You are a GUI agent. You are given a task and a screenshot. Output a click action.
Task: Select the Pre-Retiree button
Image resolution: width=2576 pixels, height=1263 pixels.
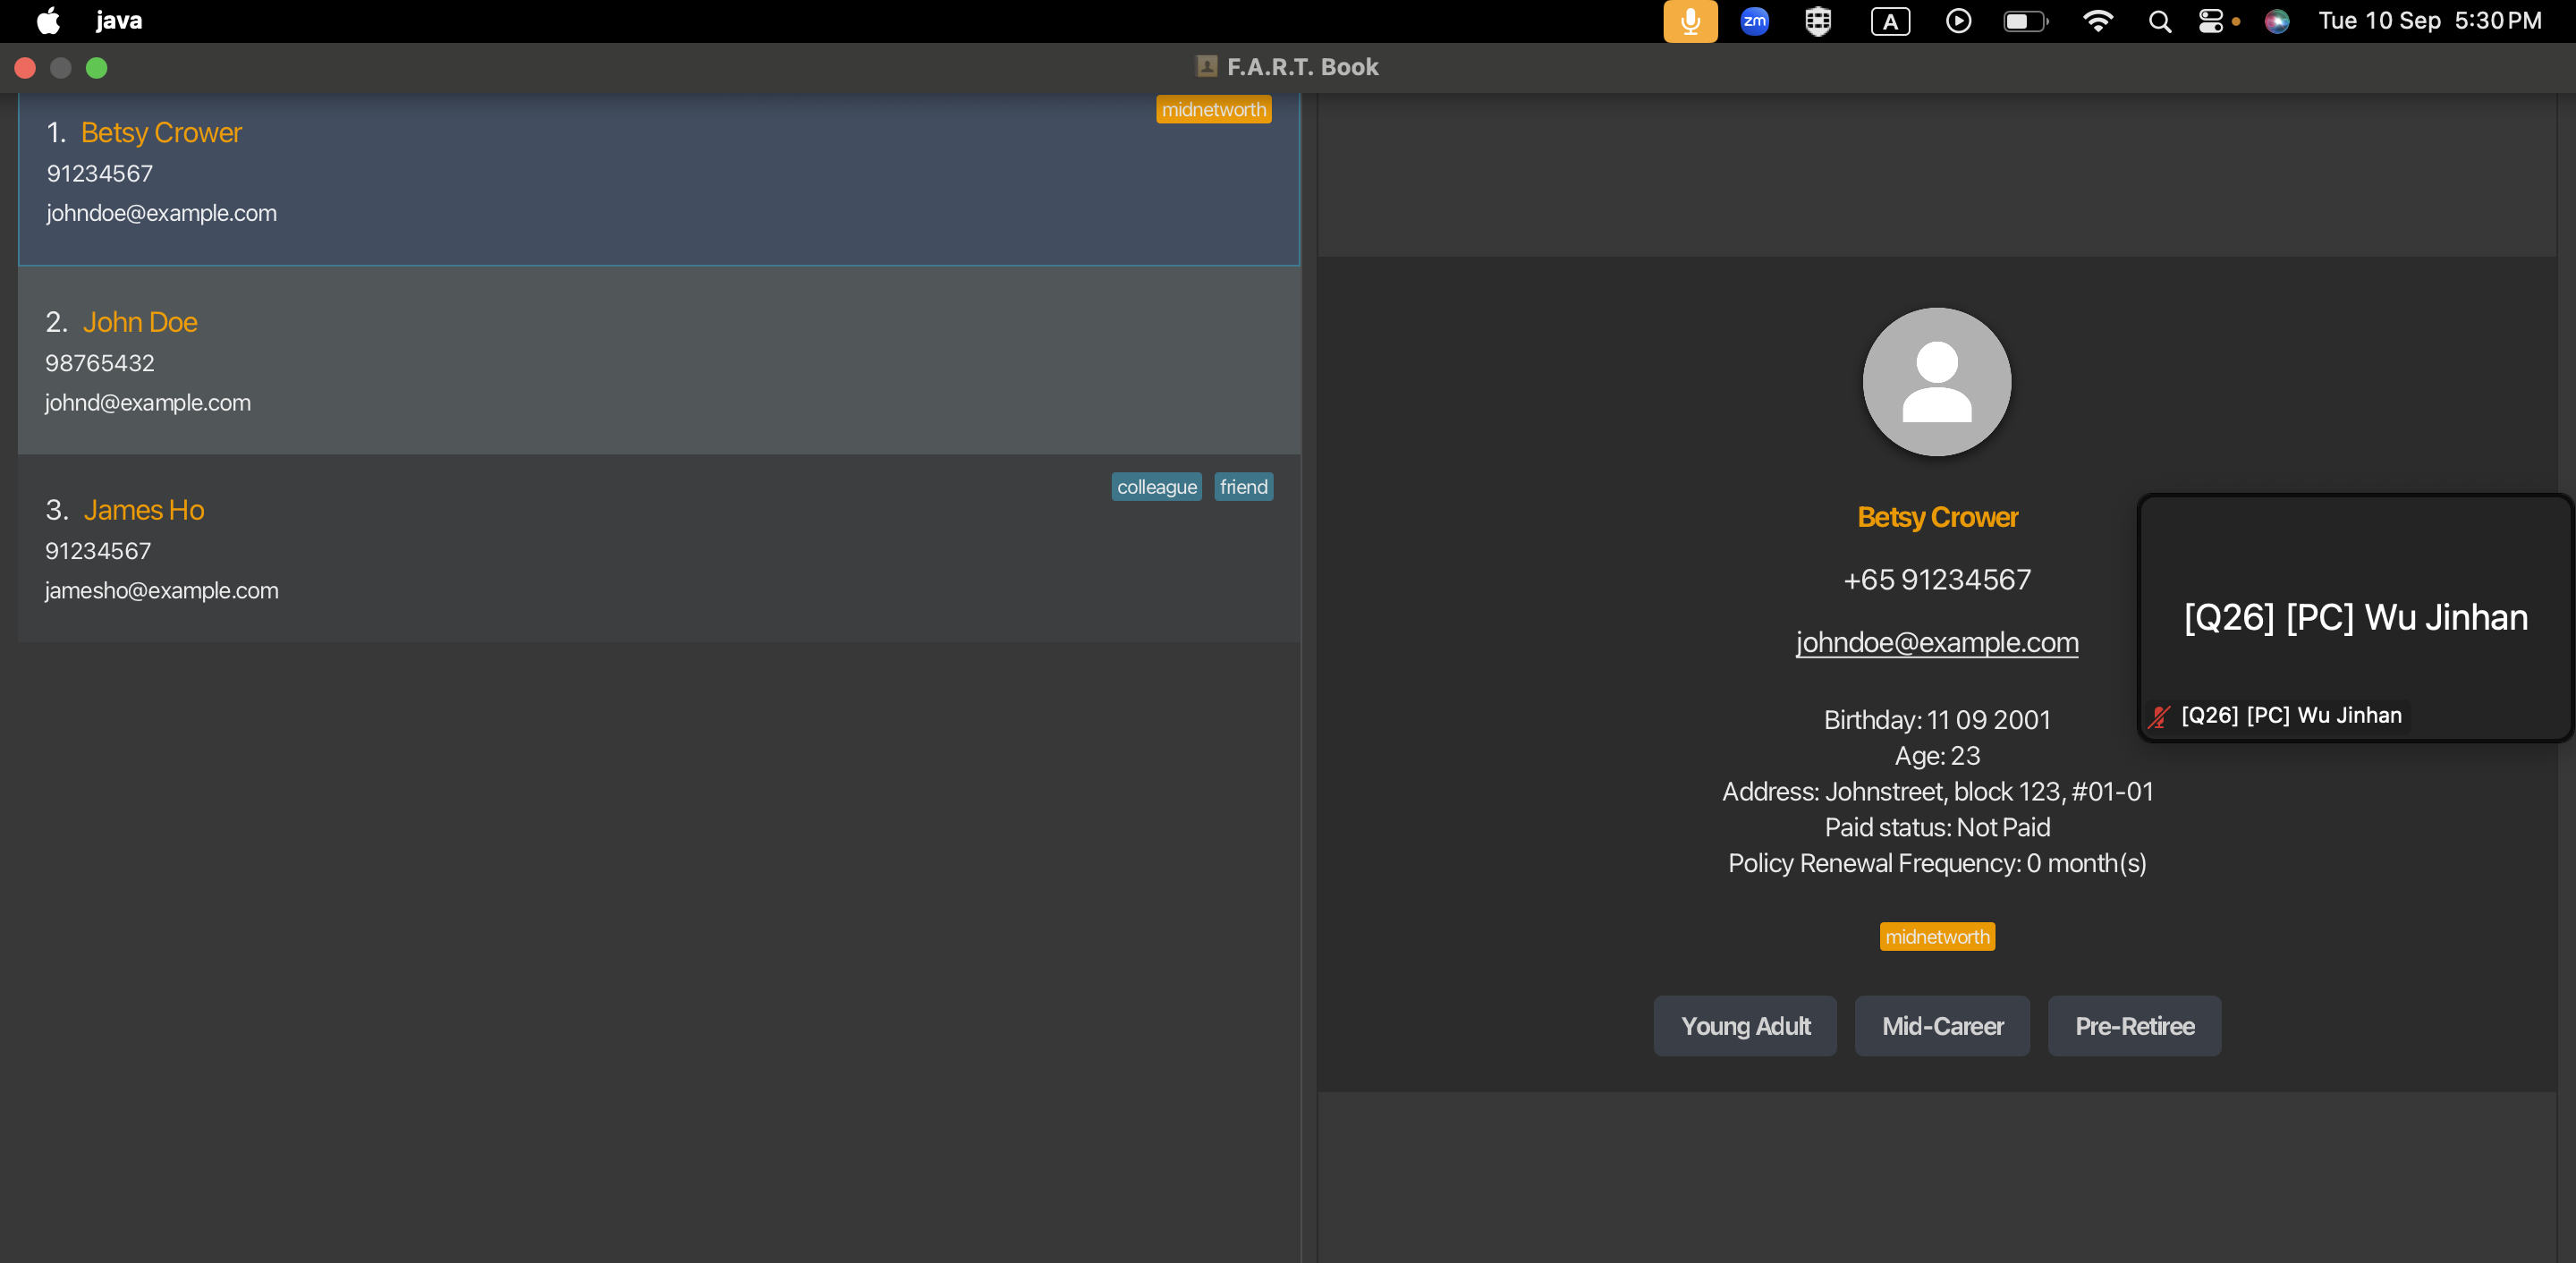pos(2133,1026)
